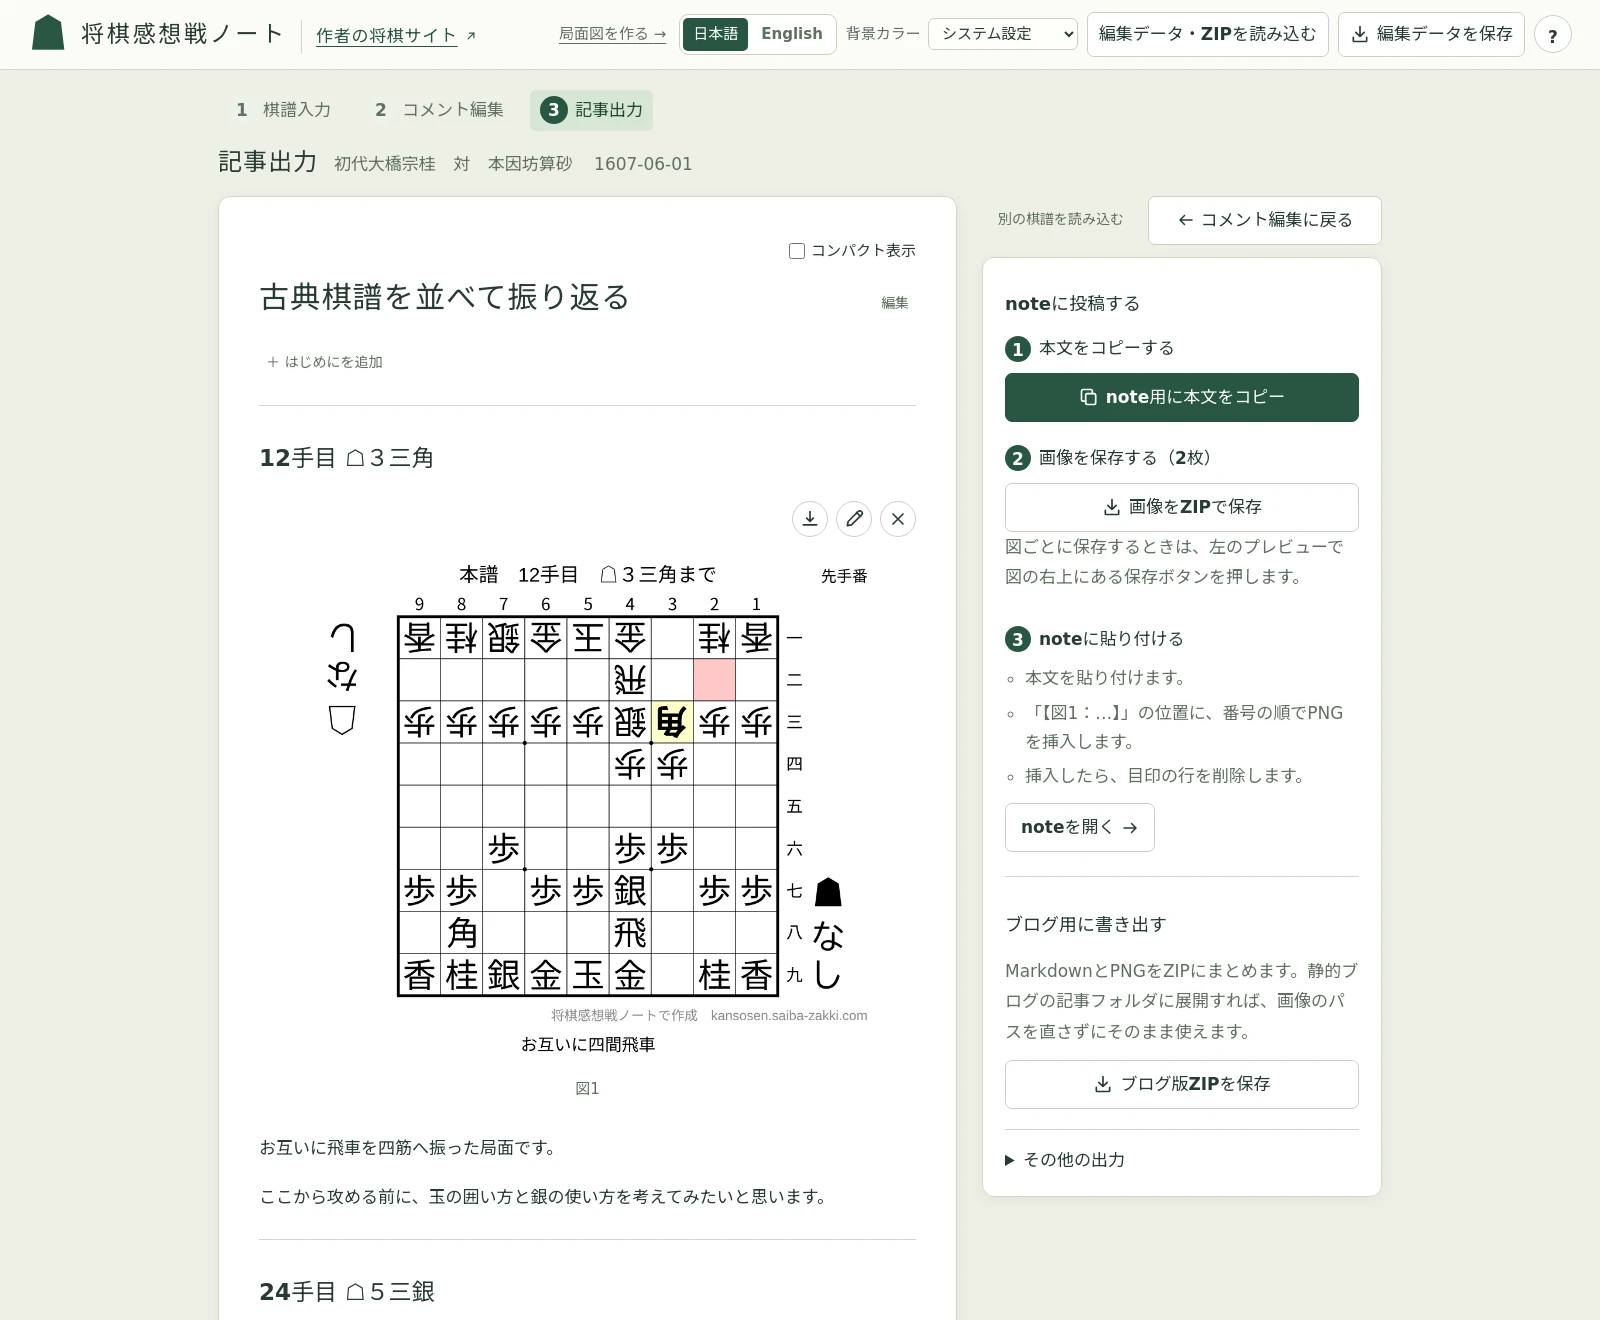Open background color dropdown
1600x1320 pixels.
click(1003, 34)
